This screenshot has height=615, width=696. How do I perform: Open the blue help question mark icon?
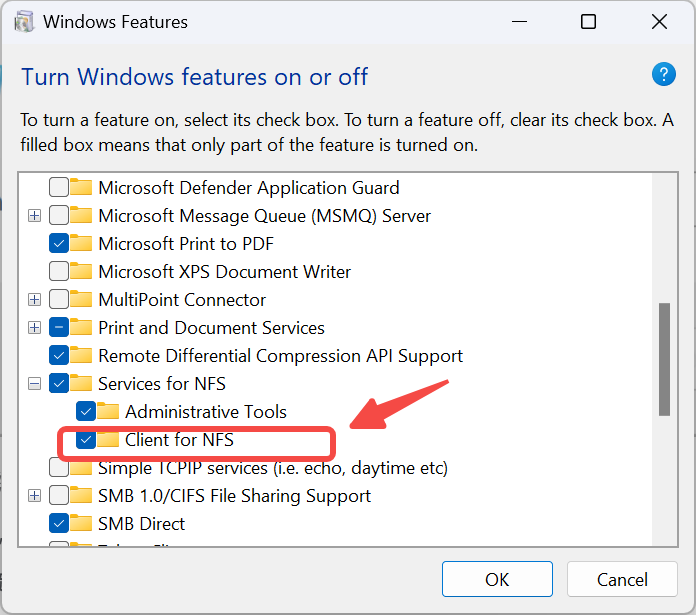664,74
